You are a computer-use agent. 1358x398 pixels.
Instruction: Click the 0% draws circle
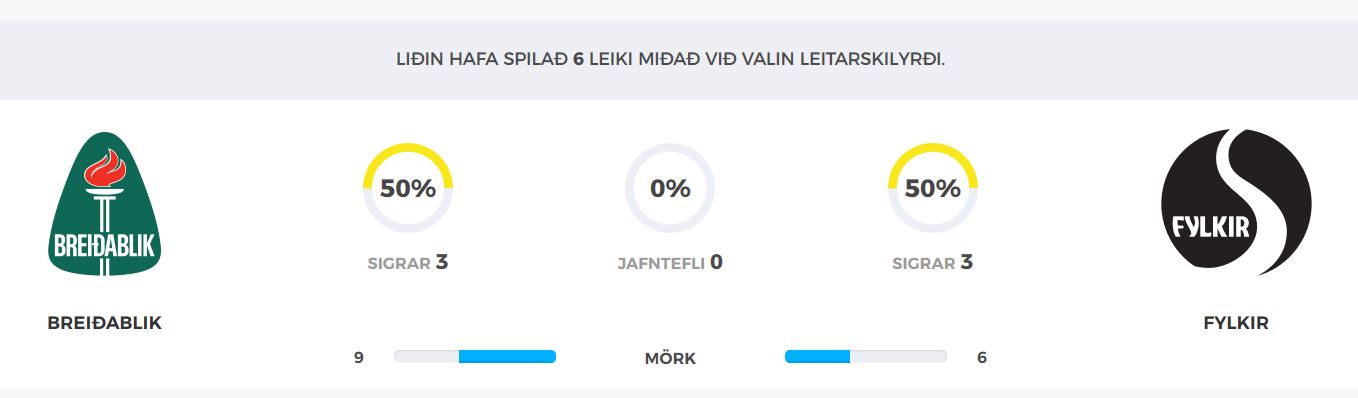[670, 188]
